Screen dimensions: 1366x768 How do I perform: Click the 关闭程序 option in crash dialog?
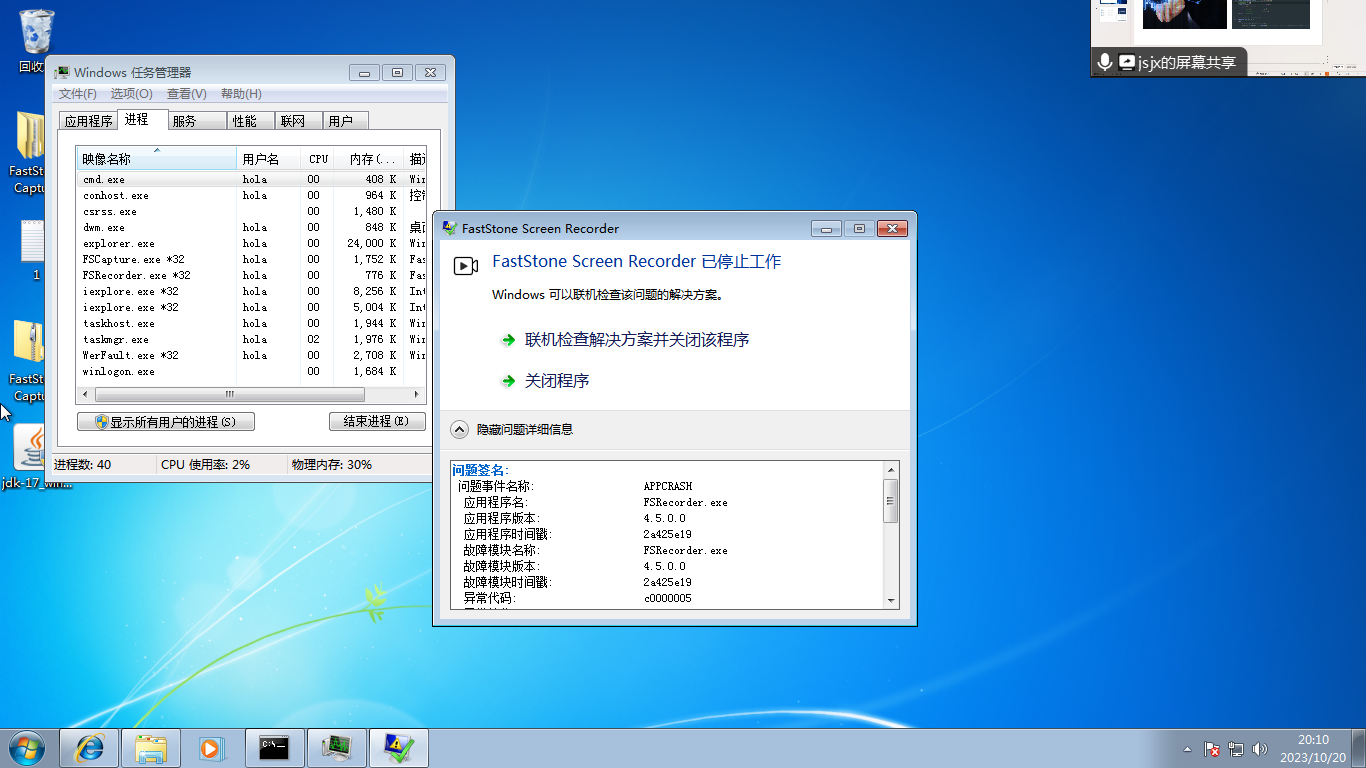[557, 381]
